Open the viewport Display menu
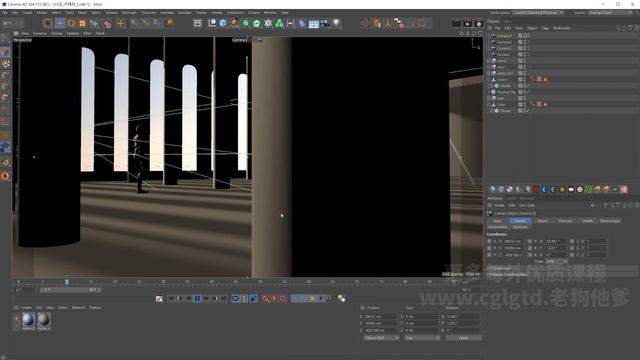Screen dimensions: 640x360 click(x=57, y=33)
